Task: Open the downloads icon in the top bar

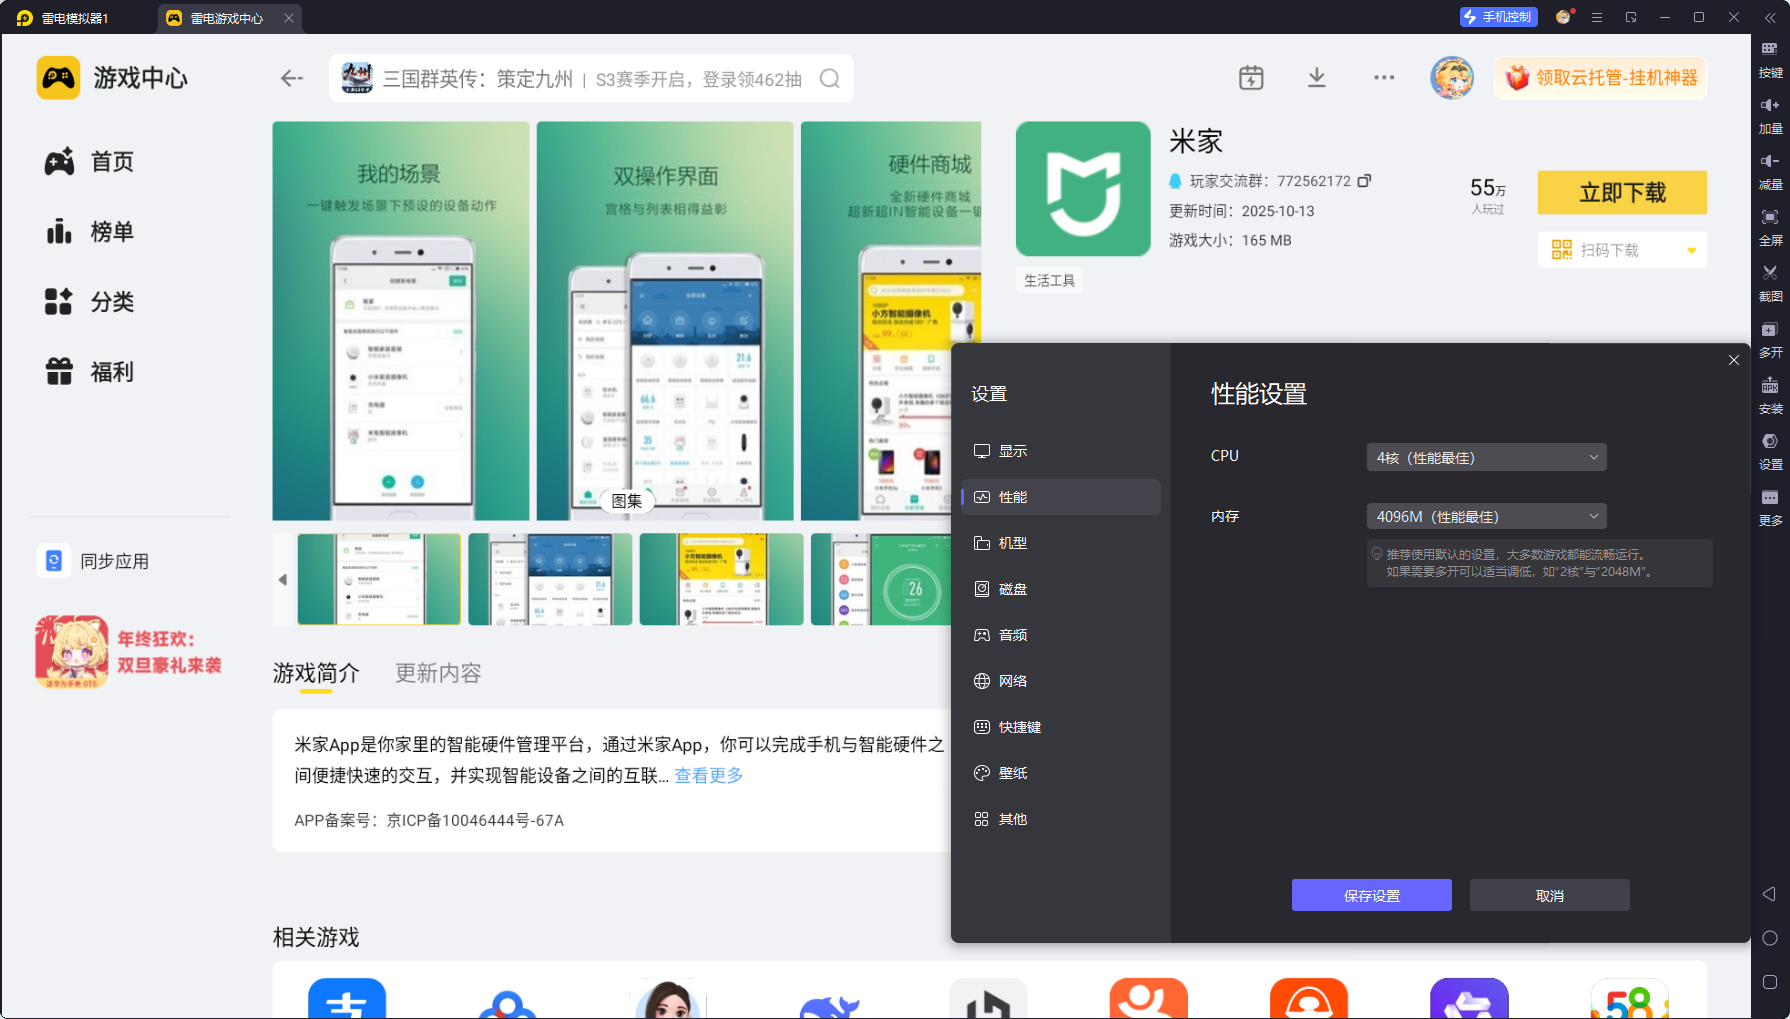Action: (1316, 78)
